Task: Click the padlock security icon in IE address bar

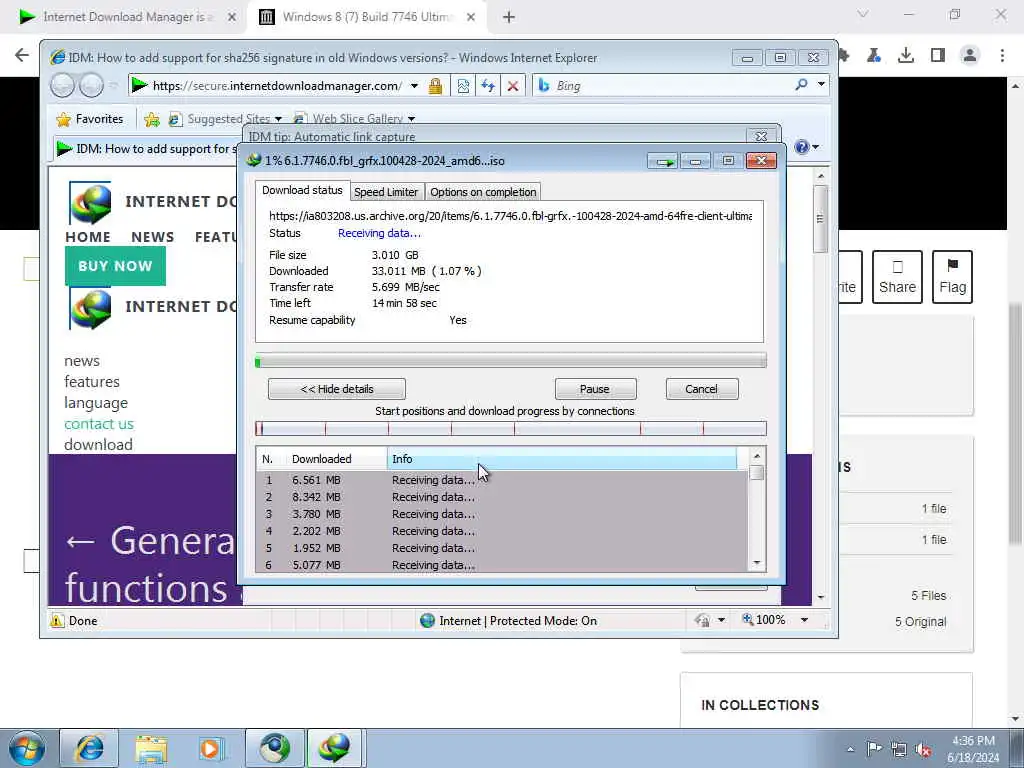Action: [435, 86]
